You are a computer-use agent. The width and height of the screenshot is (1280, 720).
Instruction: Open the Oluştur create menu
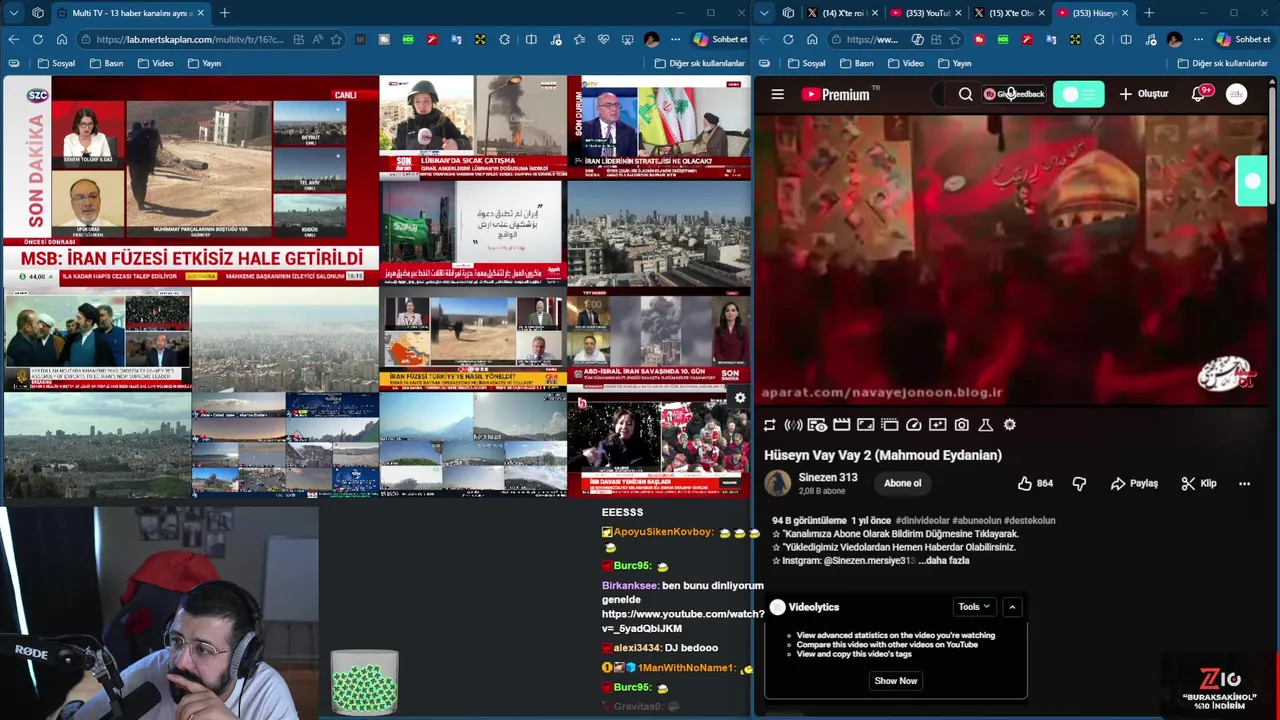pyautogui.click(x=1143, y=94)
